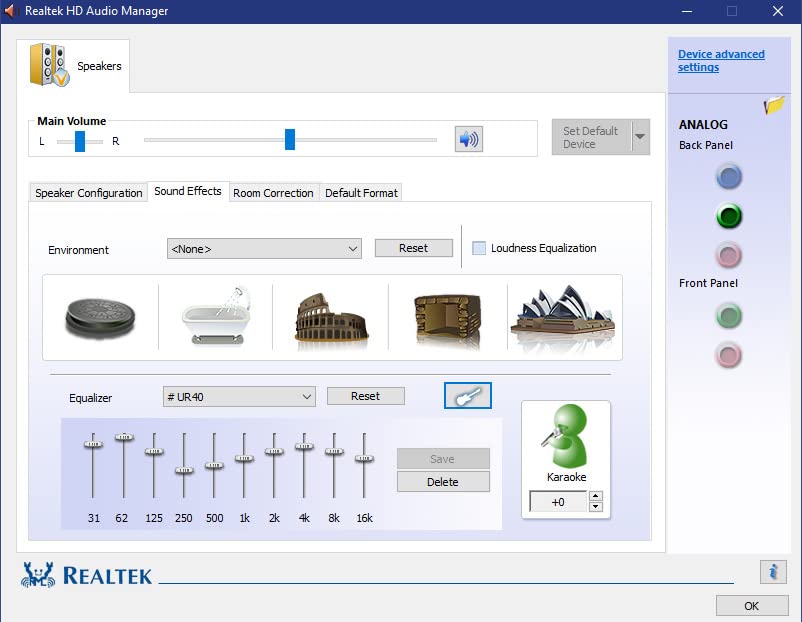Screen dimensions: 802x622
Task: Click the 1k equalizer slider knob
Action: [x=244, y=458]
